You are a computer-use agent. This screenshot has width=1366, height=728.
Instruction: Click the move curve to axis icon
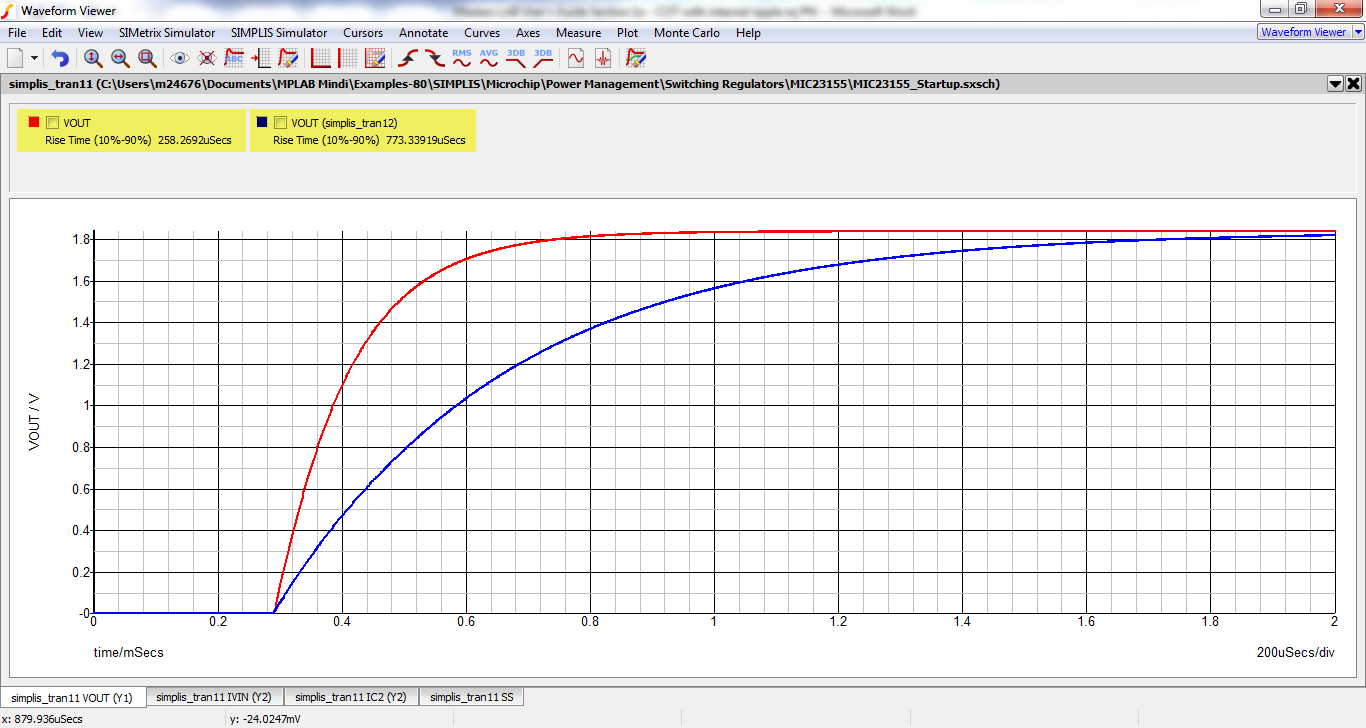[261, 58]
